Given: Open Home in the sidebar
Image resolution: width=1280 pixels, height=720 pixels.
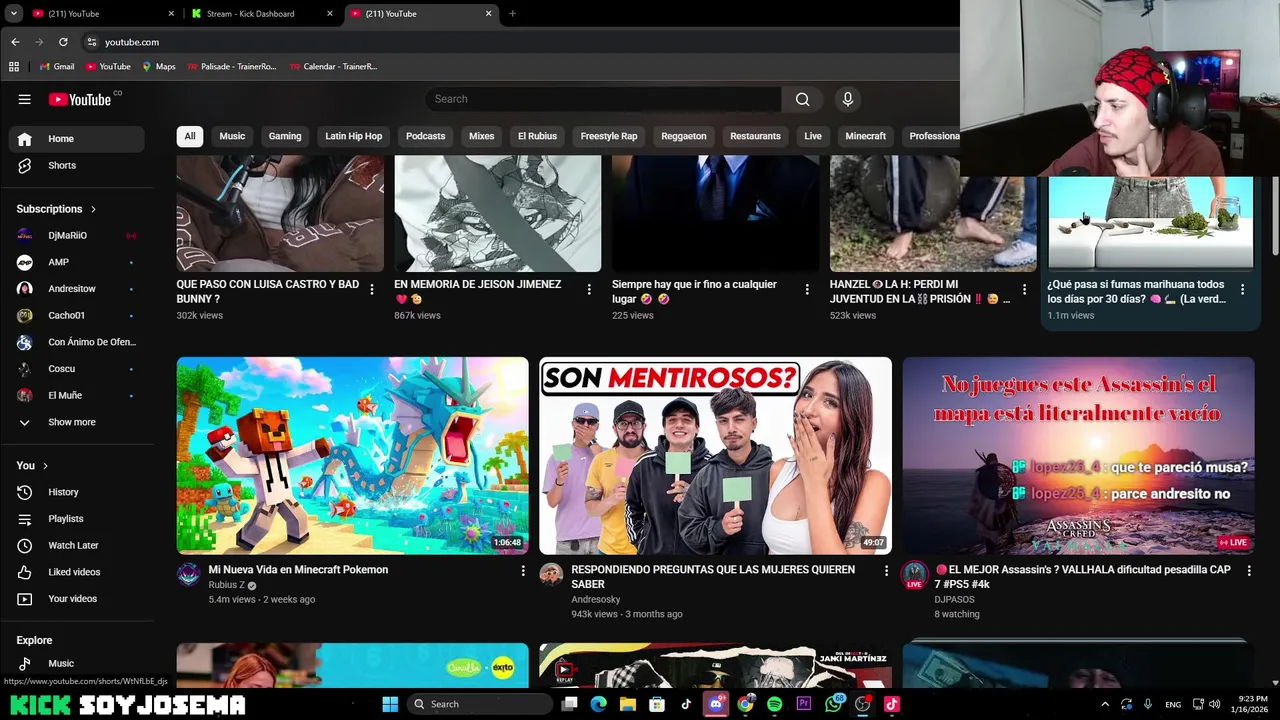Looking at the screenshot, I should coord(77,139).
